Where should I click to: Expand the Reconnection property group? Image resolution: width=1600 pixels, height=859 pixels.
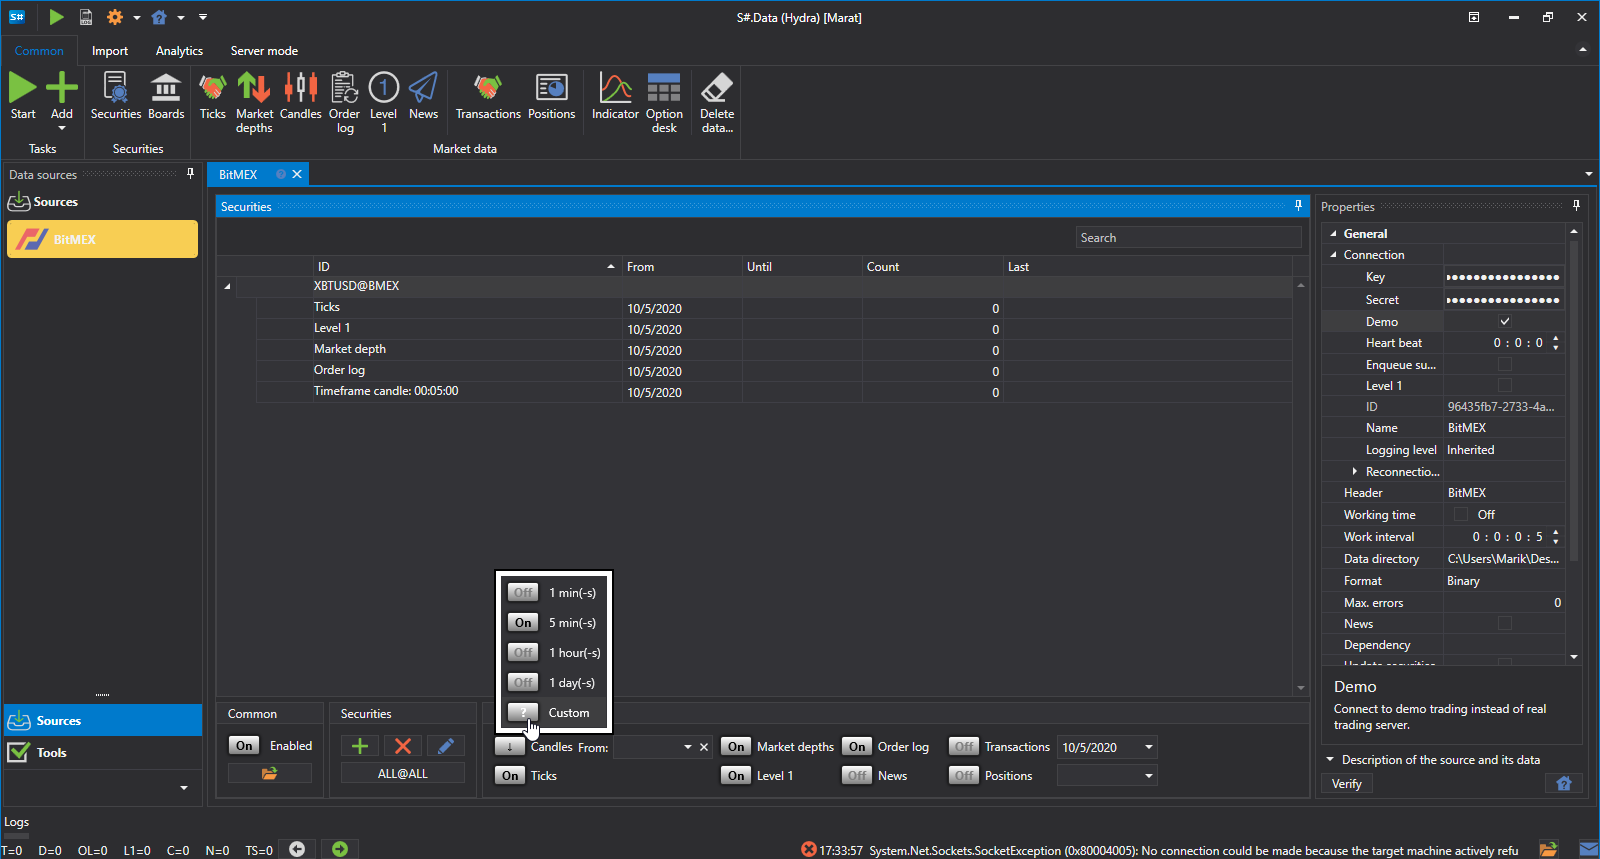pyautogui.click(x=1355, y=472)
